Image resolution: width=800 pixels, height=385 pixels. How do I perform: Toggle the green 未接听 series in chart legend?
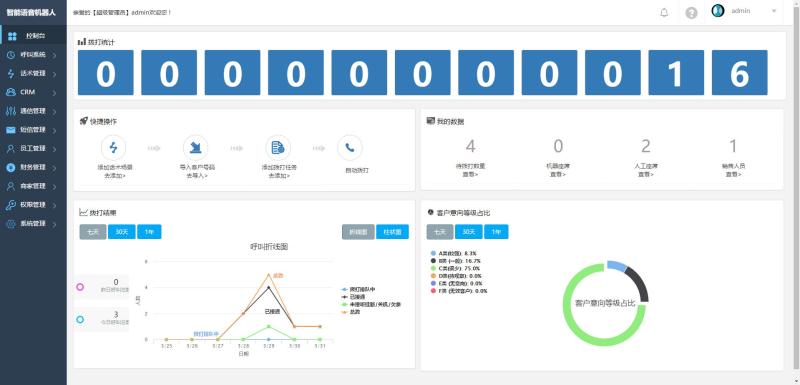(x=371, y=304)
